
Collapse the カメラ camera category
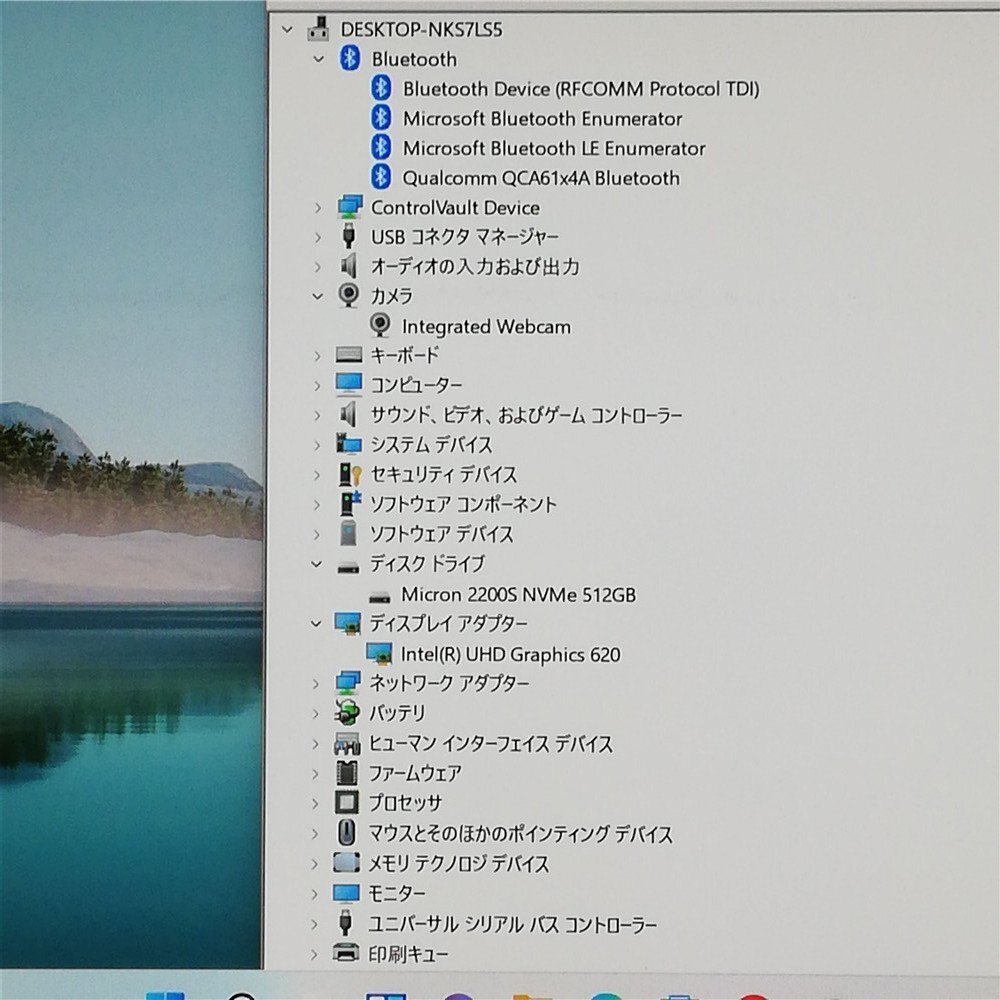(317, 296)
